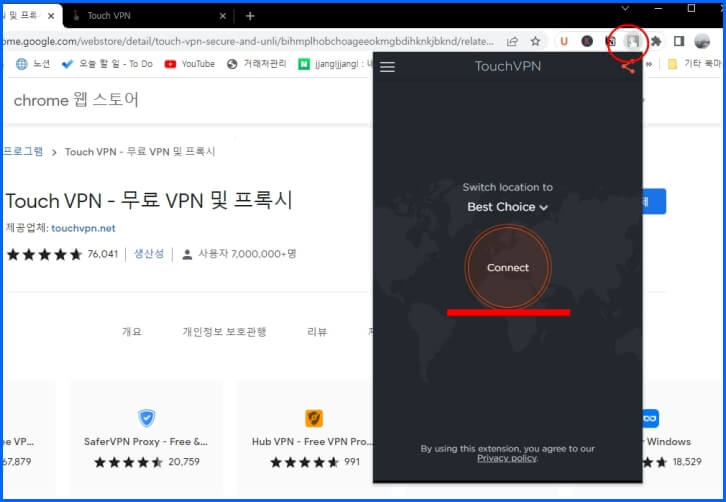Click the chrome 웹 스토어 logo title

pyautogui.click(x=76, y=100)
